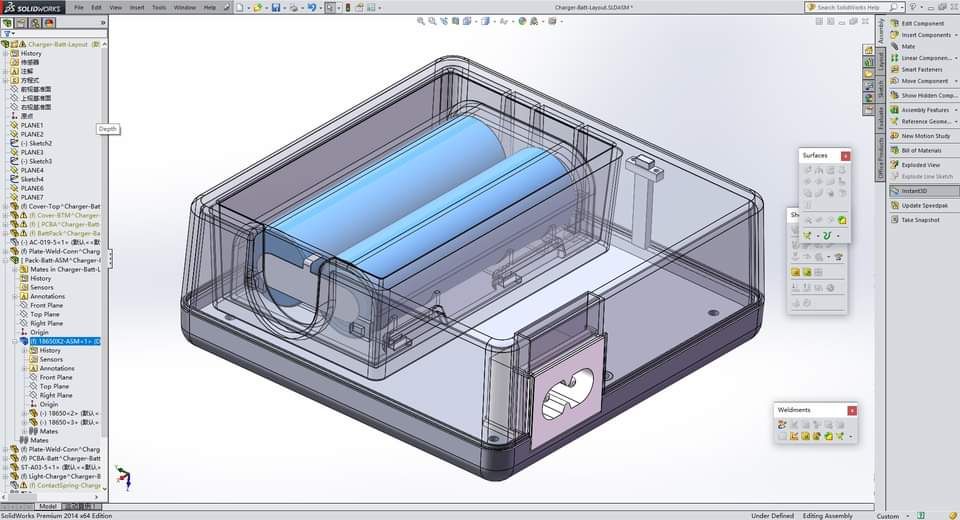Toggle the Instant3D button
The height and width of the screenshot is (520, 960).
(923, 191)
